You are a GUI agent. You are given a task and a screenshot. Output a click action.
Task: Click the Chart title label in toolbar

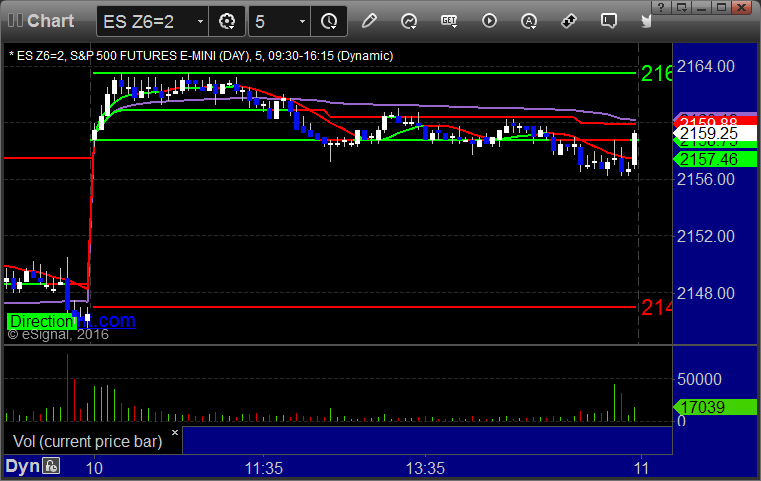pos(50,21)
